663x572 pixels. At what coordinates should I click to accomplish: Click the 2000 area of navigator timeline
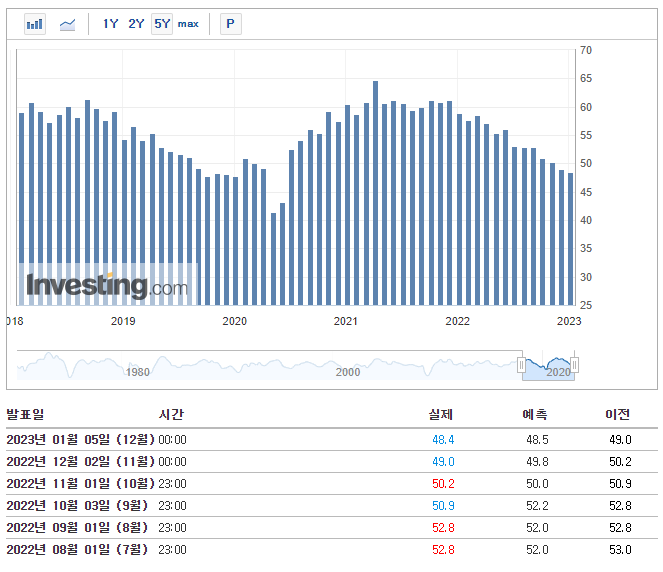tap(348, 372)
